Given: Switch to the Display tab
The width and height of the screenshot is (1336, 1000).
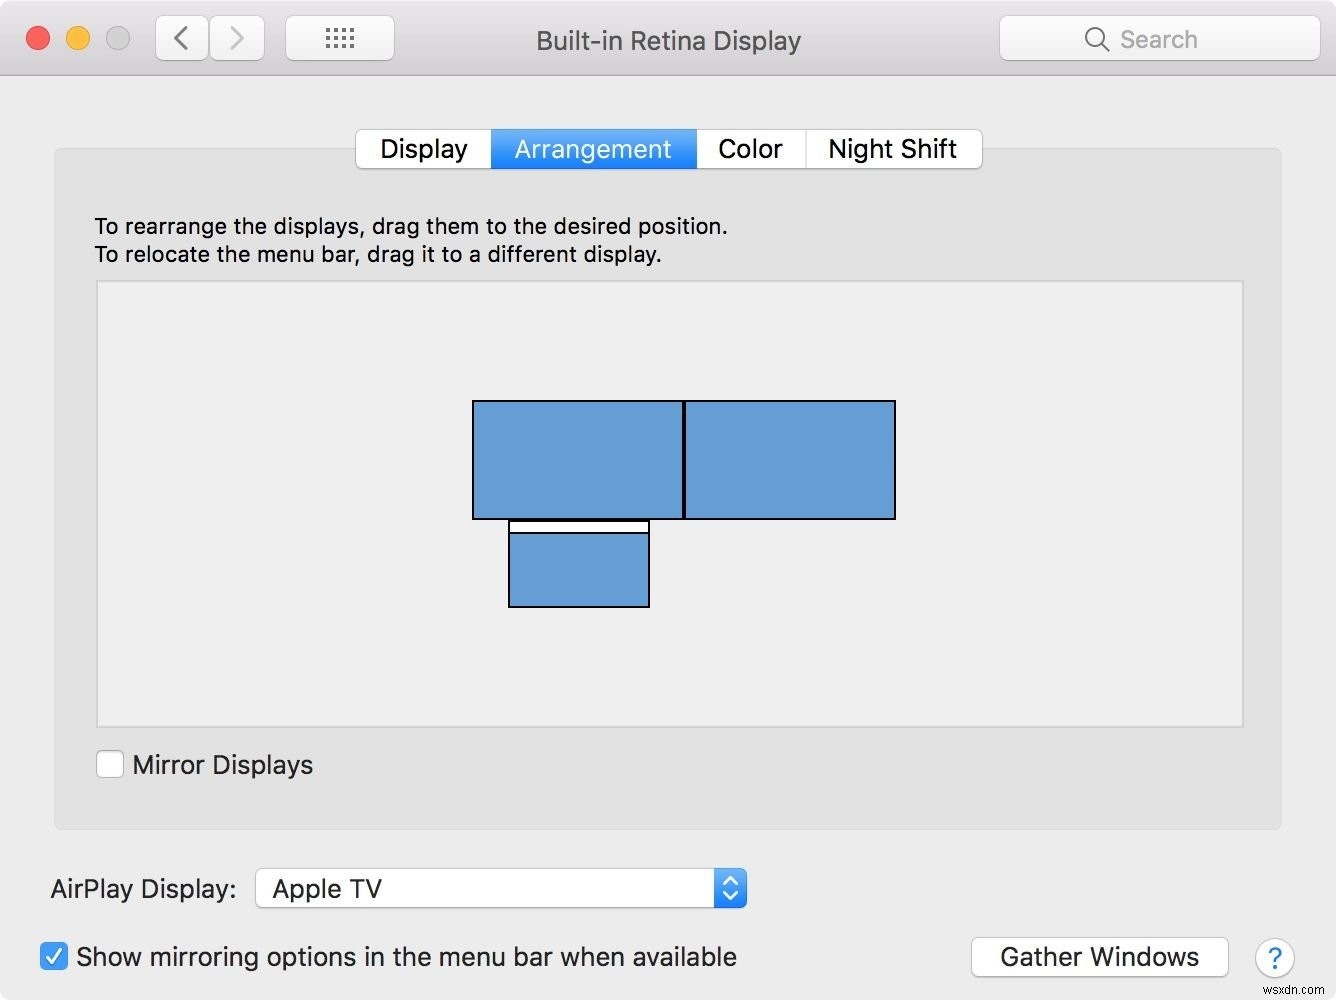Looking at the screenshot, I should (x=422, y=148).
